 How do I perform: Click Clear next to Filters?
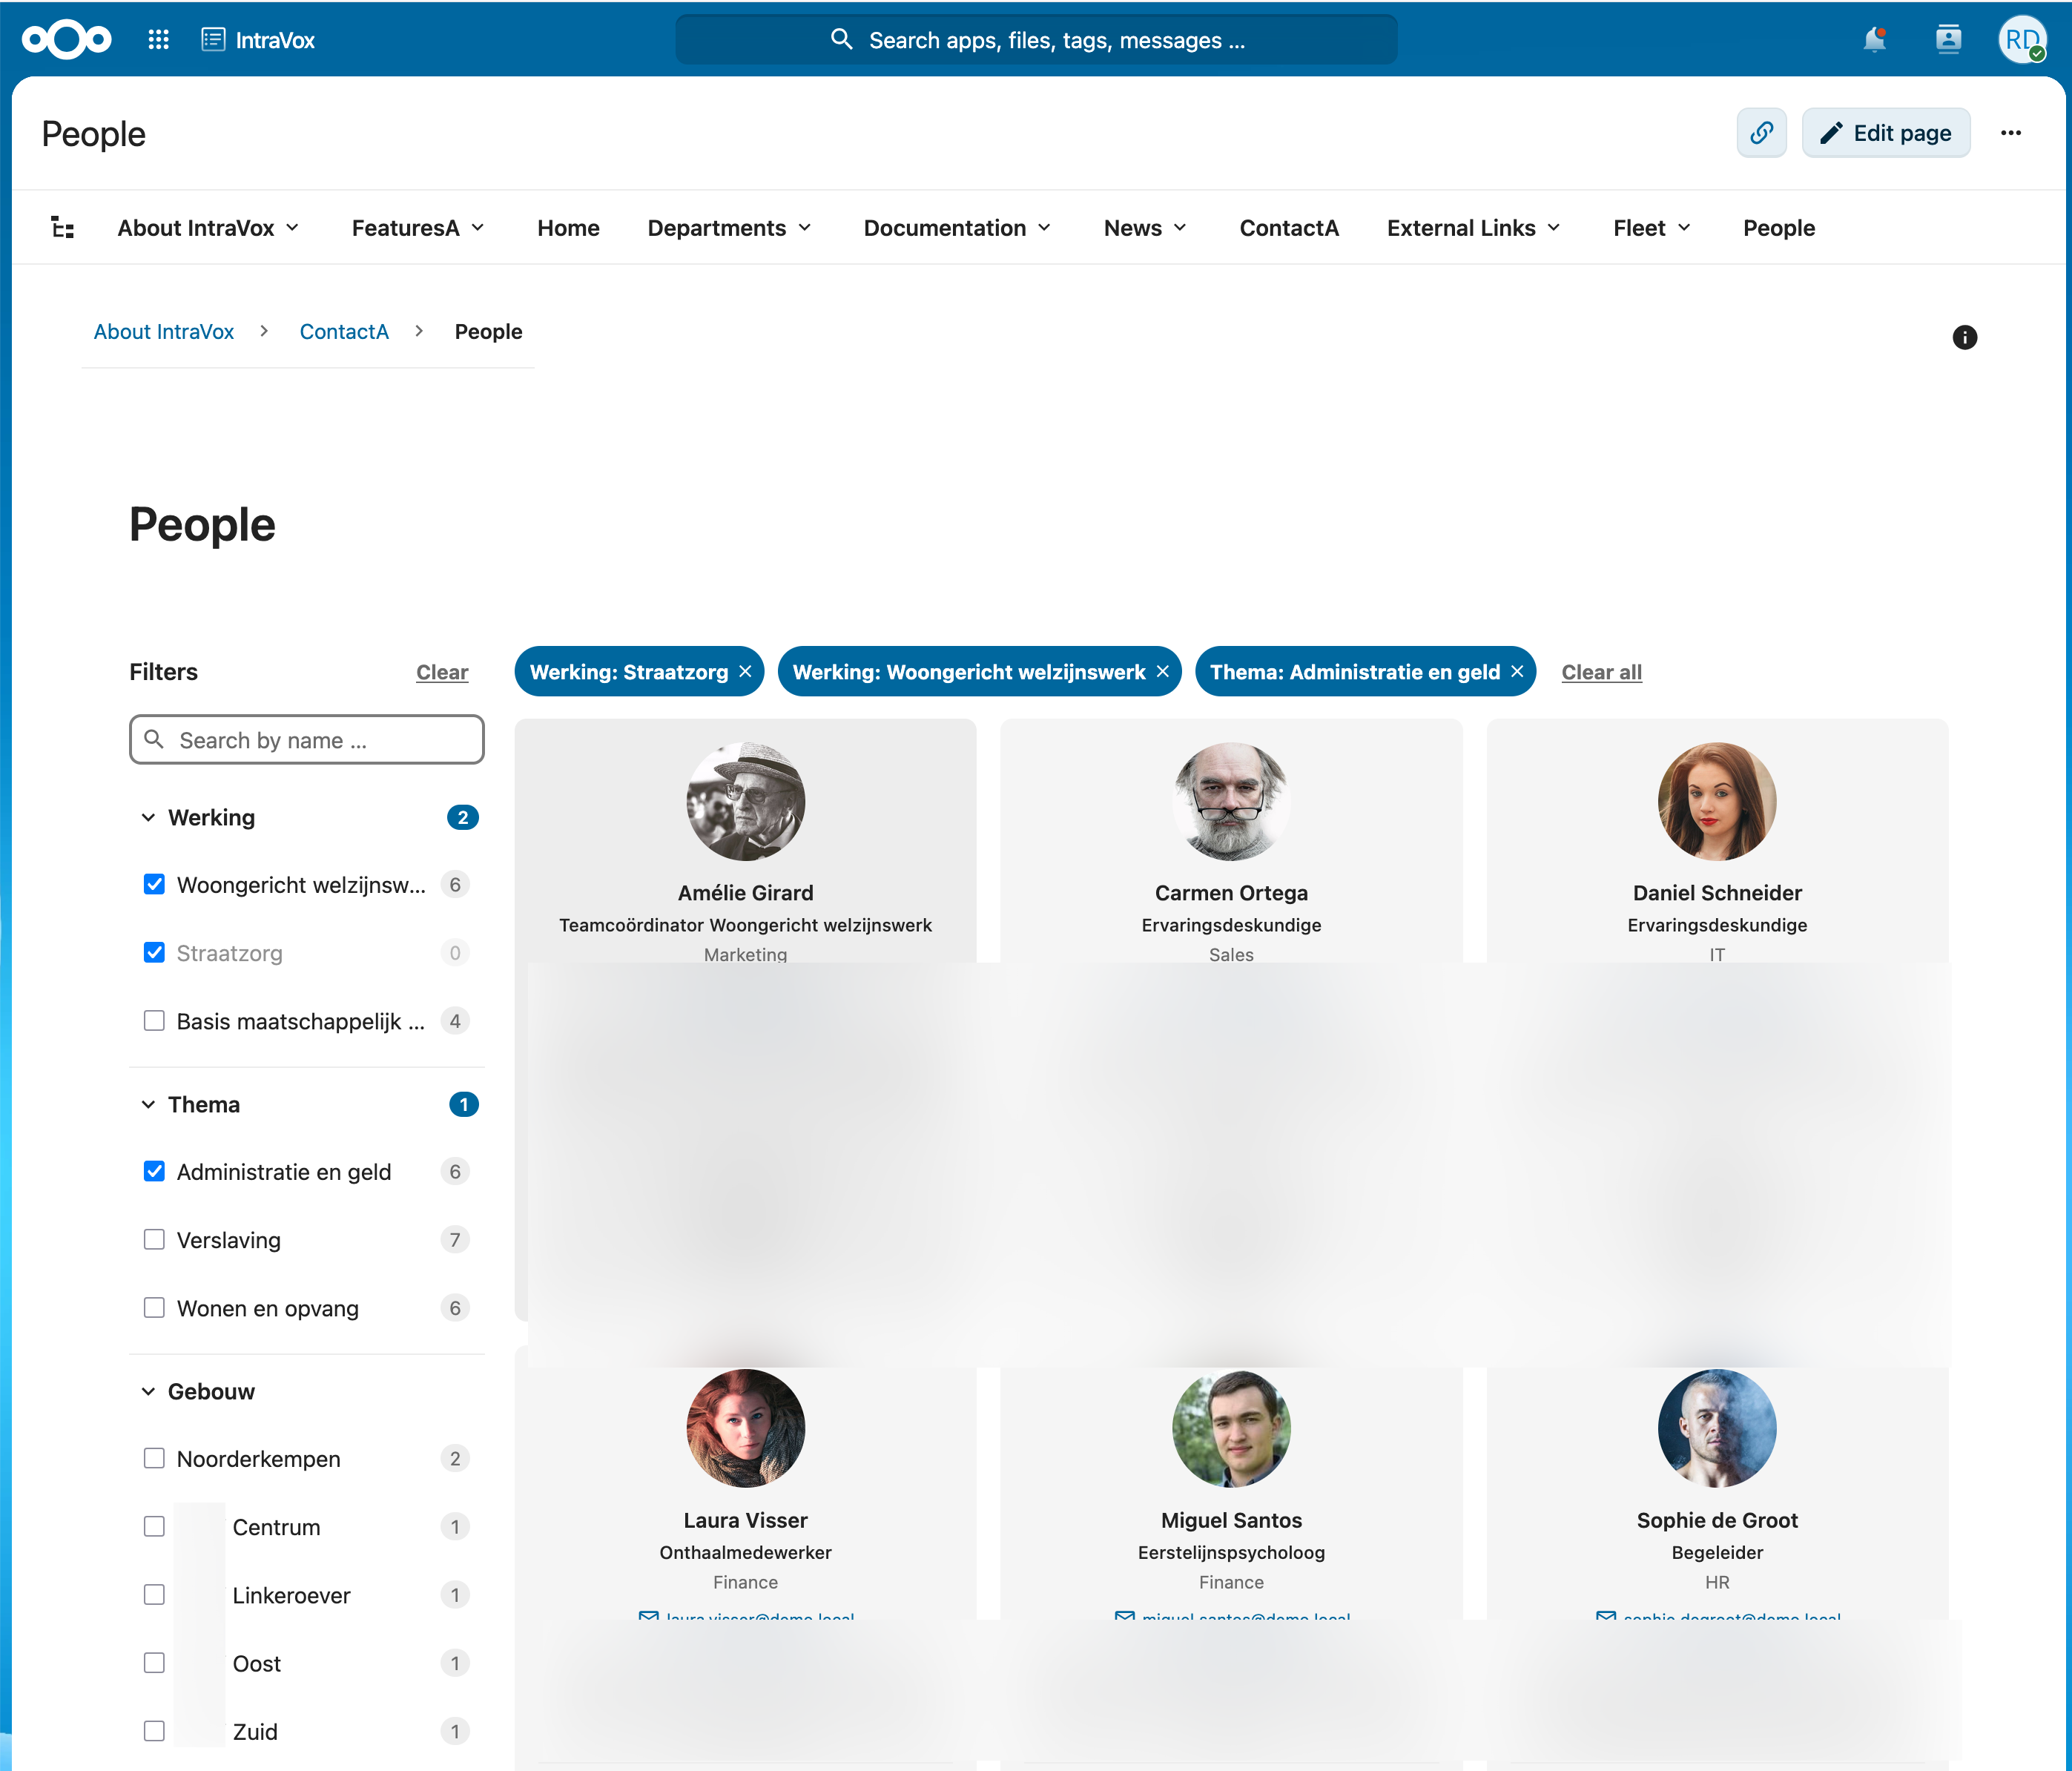[442, 672]
